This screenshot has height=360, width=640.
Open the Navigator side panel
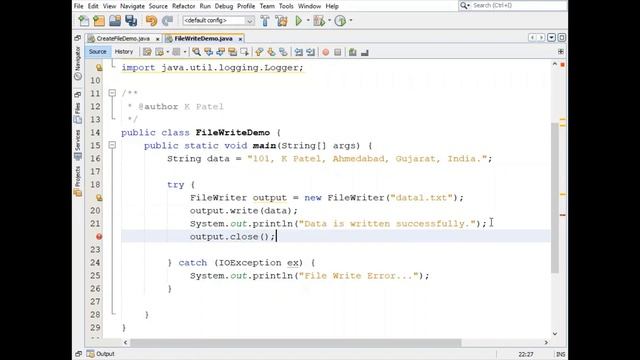point(78,63)
